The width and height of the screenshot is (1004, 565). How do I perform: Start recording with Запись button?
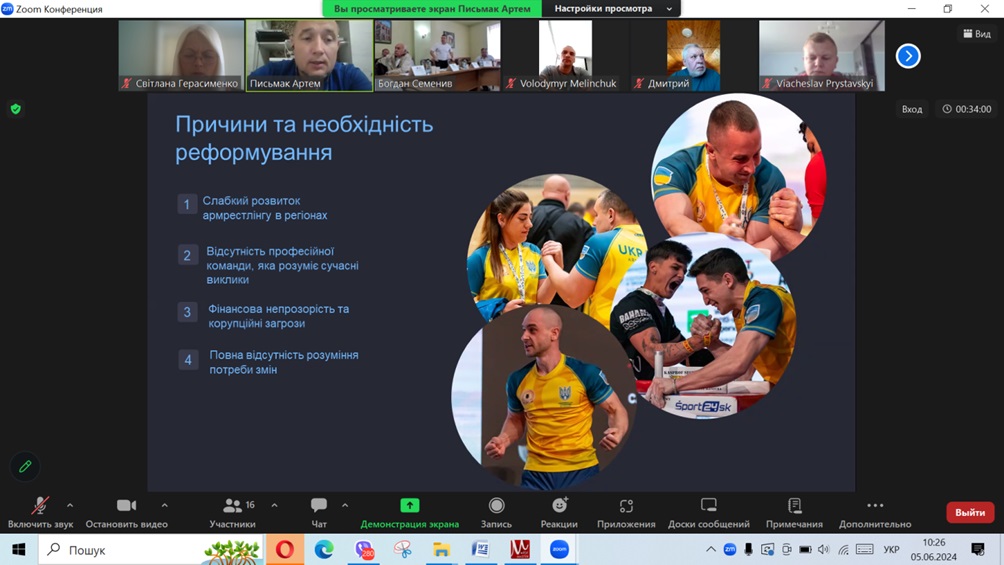tap(496, 511)
